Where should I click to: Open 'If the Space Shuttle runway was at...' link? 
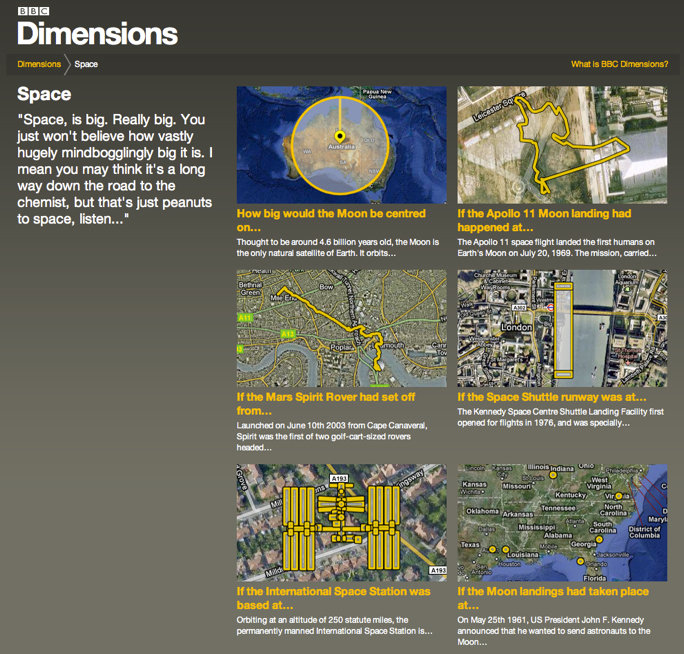[552, 397]
